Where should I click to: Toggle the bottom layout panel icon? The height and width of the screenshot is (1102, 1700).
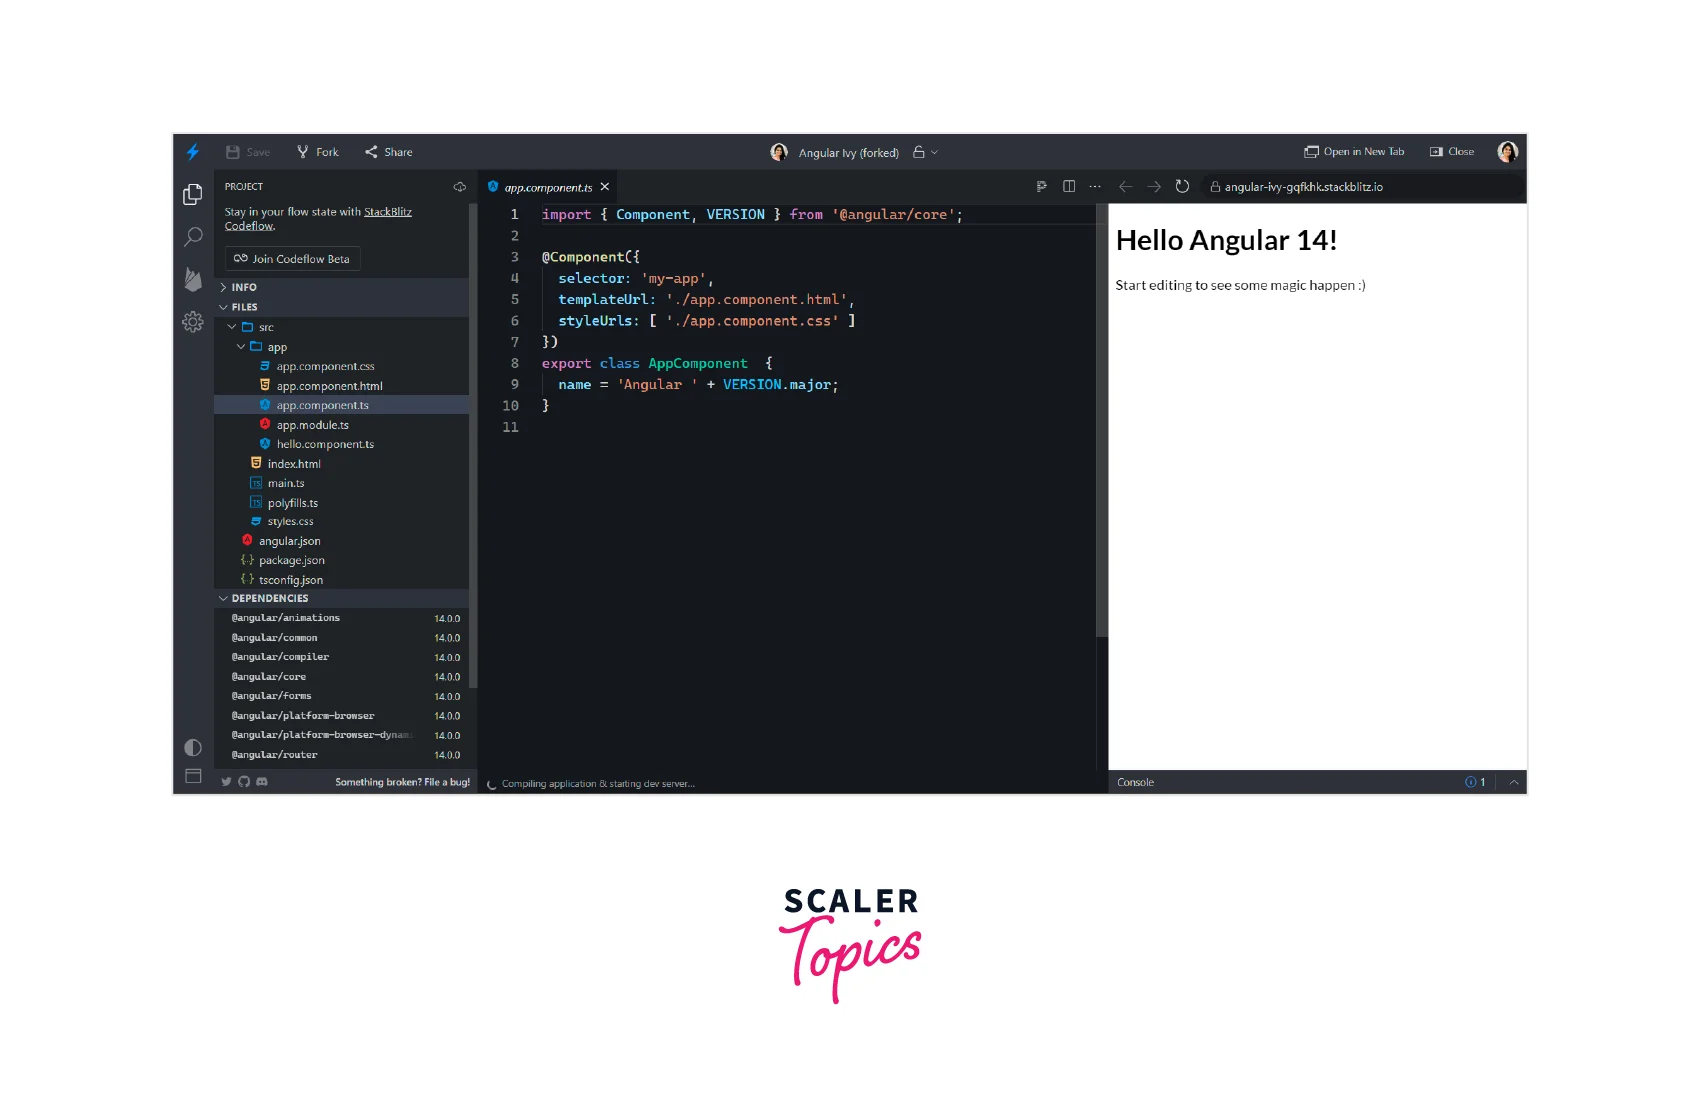(x=193, y=776)
